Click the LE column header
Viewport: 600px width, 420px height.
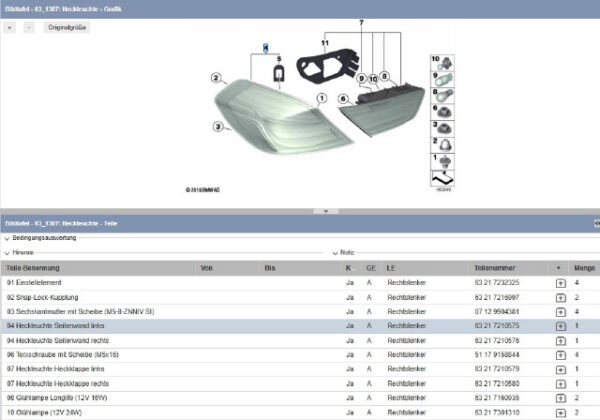[391, 268]
